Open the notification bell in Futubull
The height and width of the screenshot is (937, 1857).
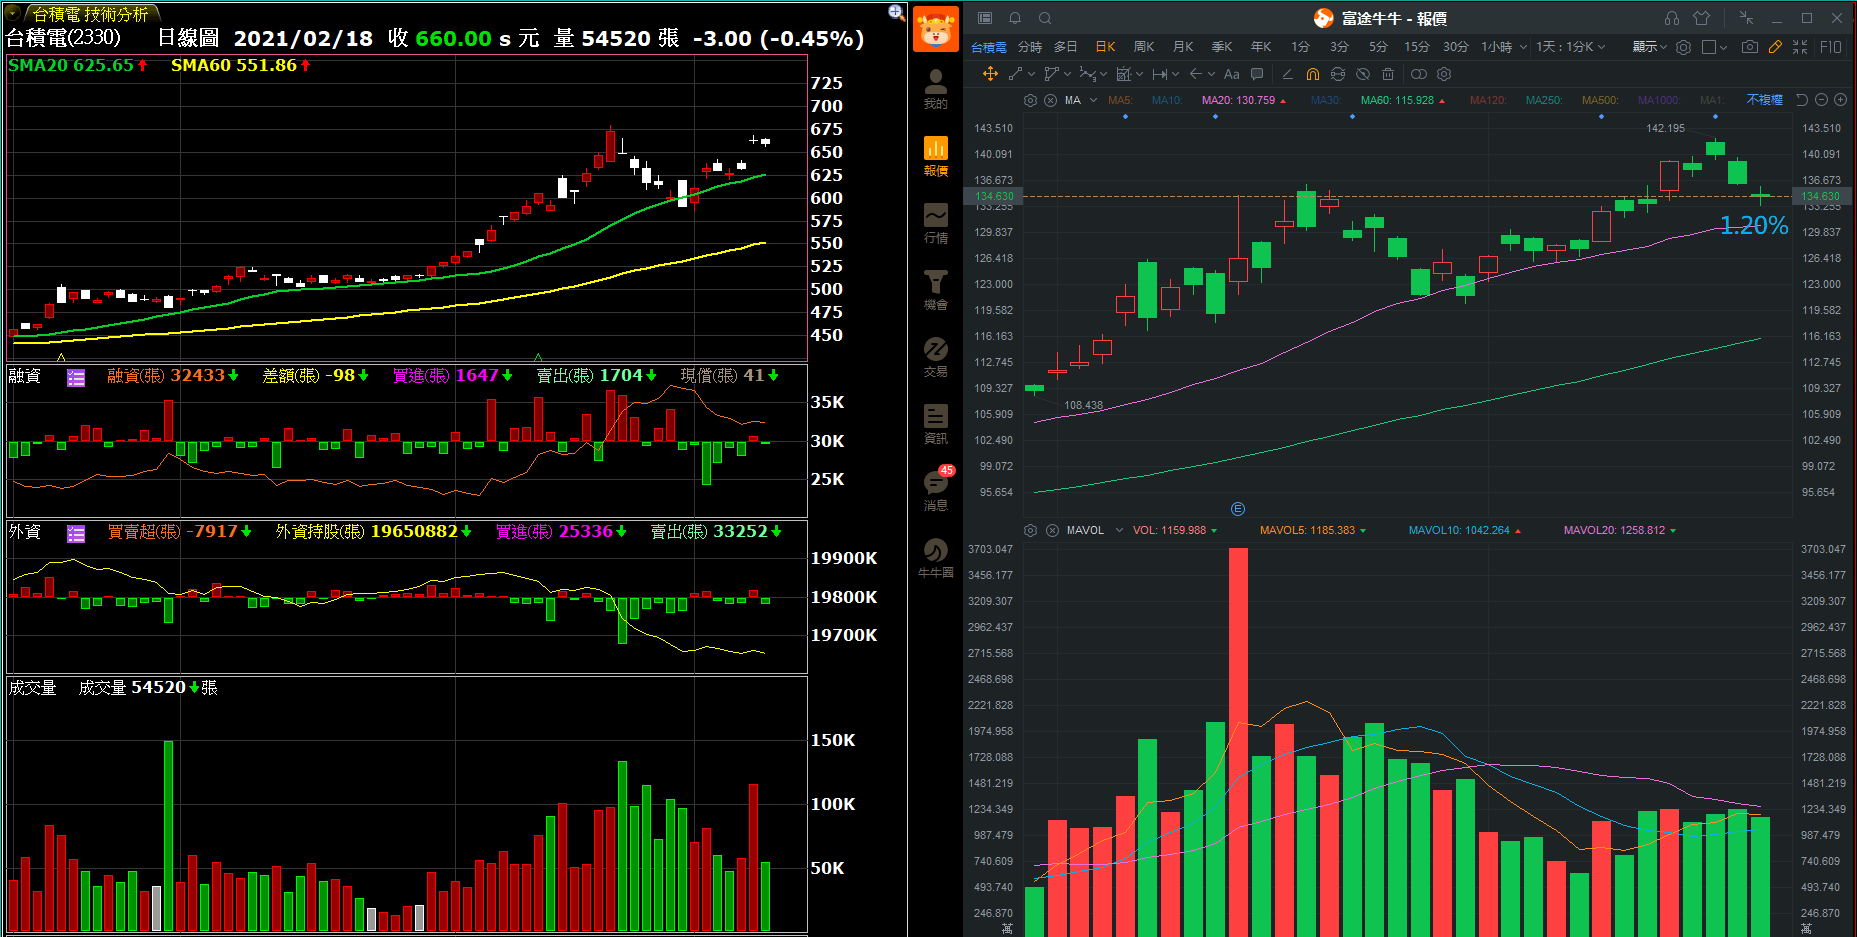tap(1015, 18)
